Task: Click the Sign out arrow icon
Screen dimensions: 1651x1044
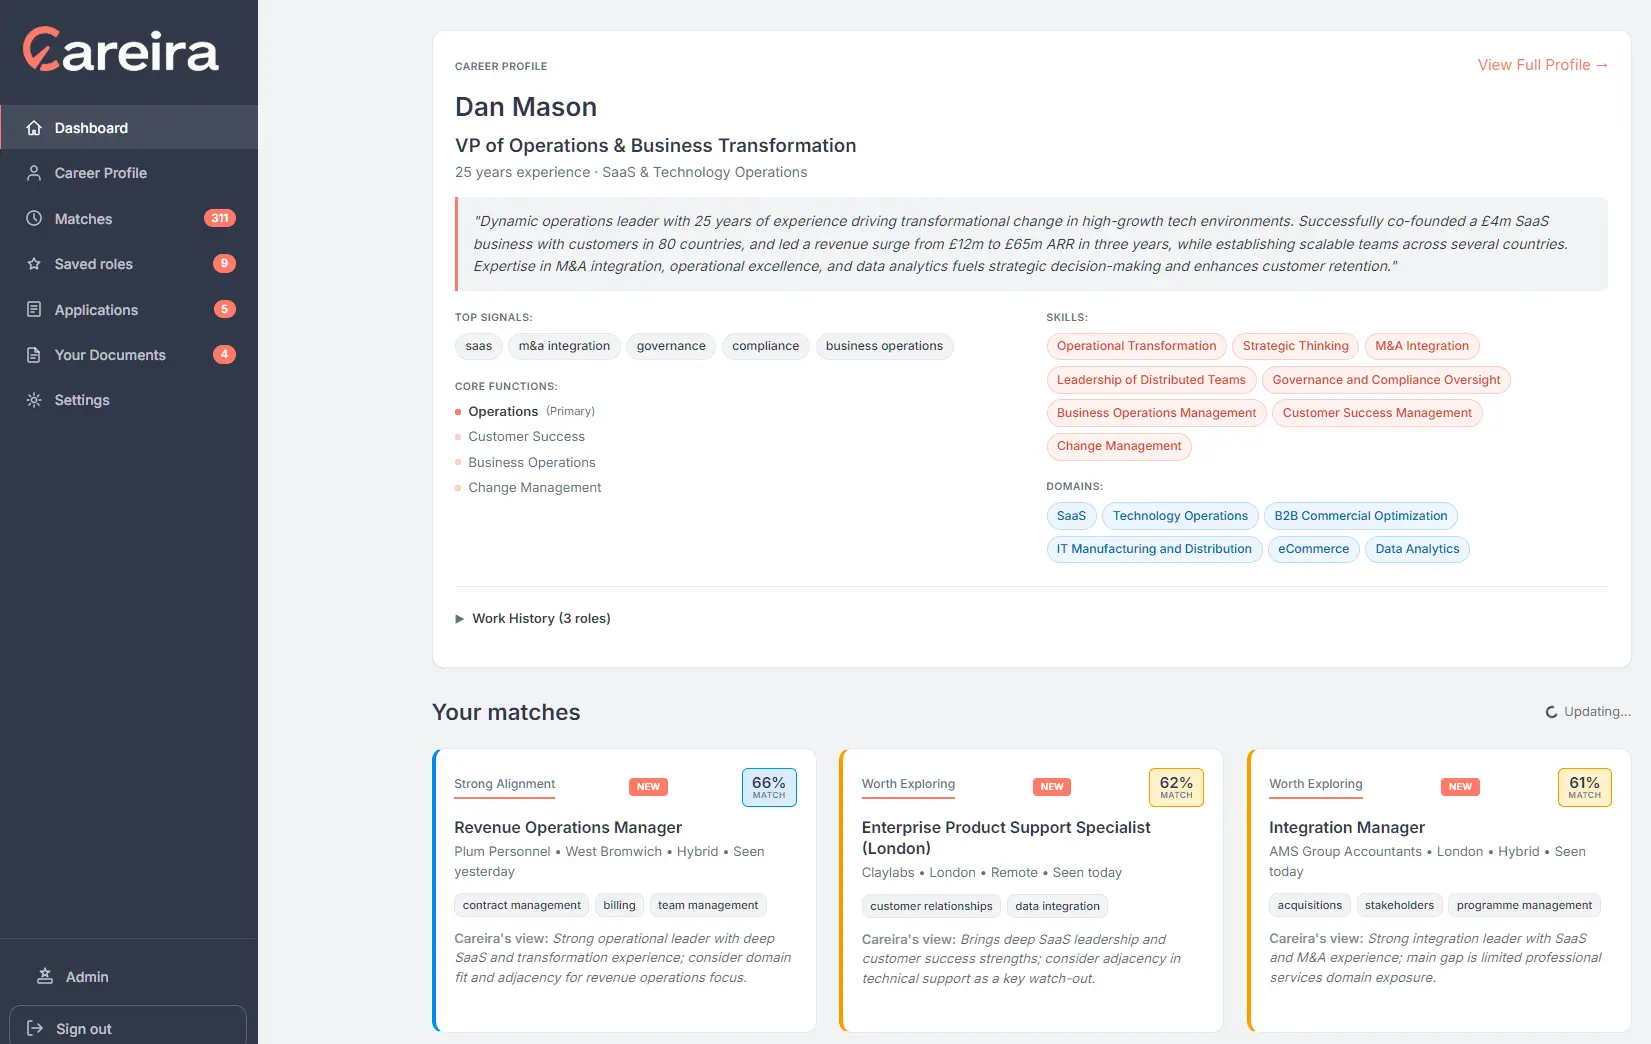Action: [x=35, y=1028]
